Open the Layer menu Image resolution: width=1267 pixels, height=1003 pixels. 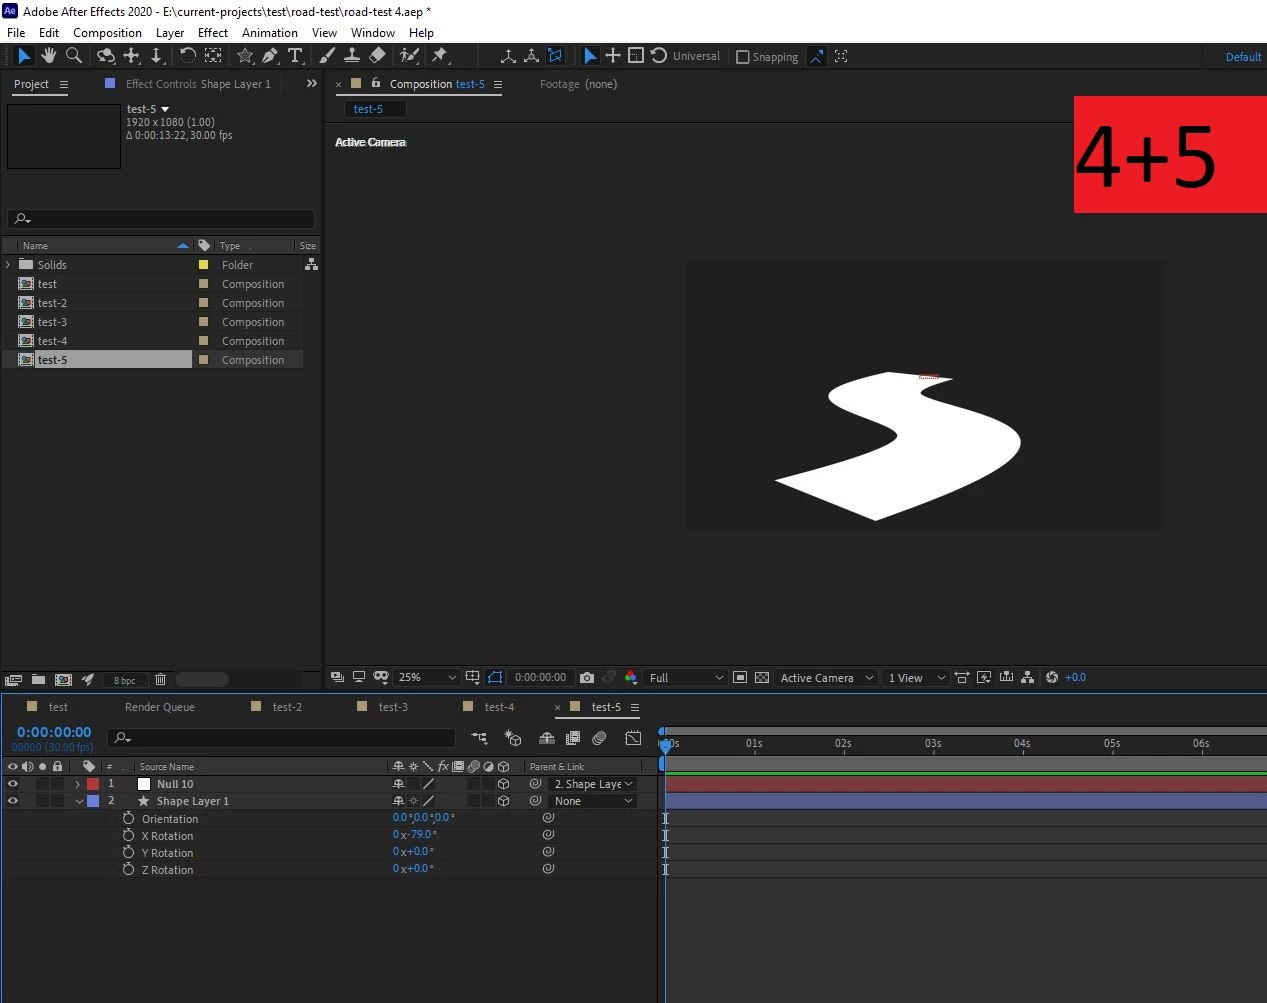click(x=170, y=32)
